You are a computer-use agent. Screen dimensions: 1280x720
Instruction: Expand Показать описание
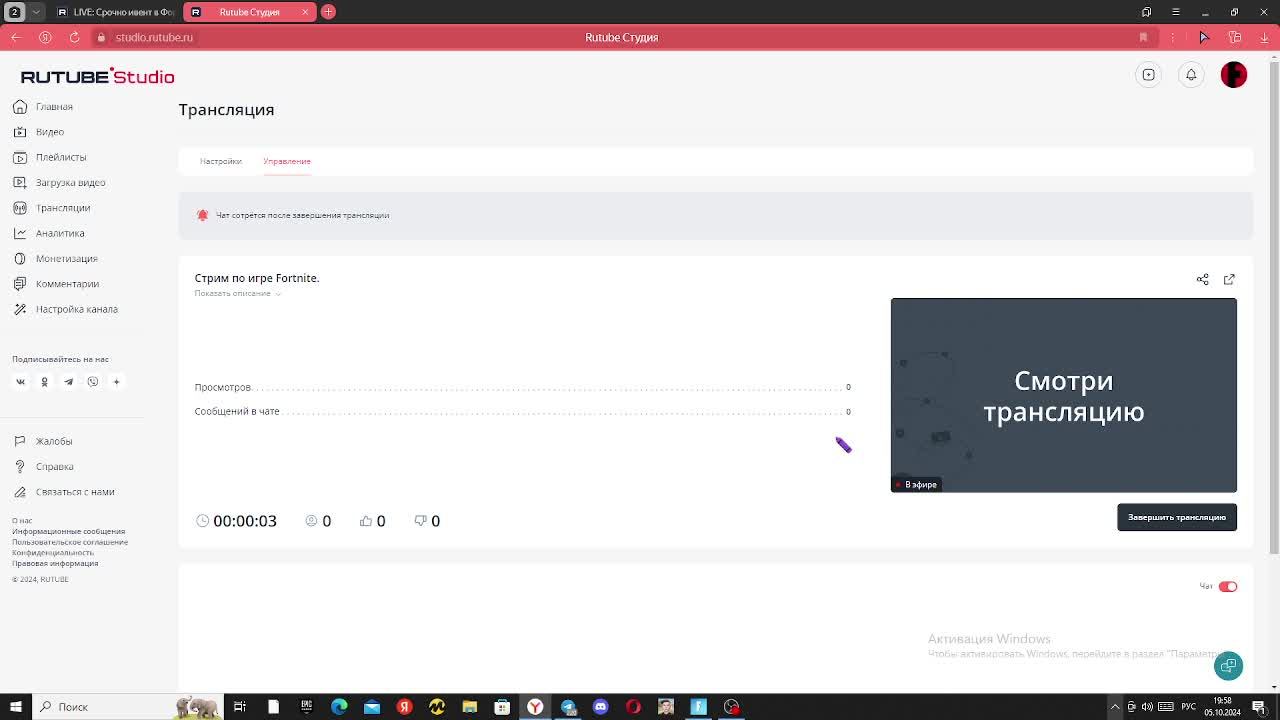point(237,293)
